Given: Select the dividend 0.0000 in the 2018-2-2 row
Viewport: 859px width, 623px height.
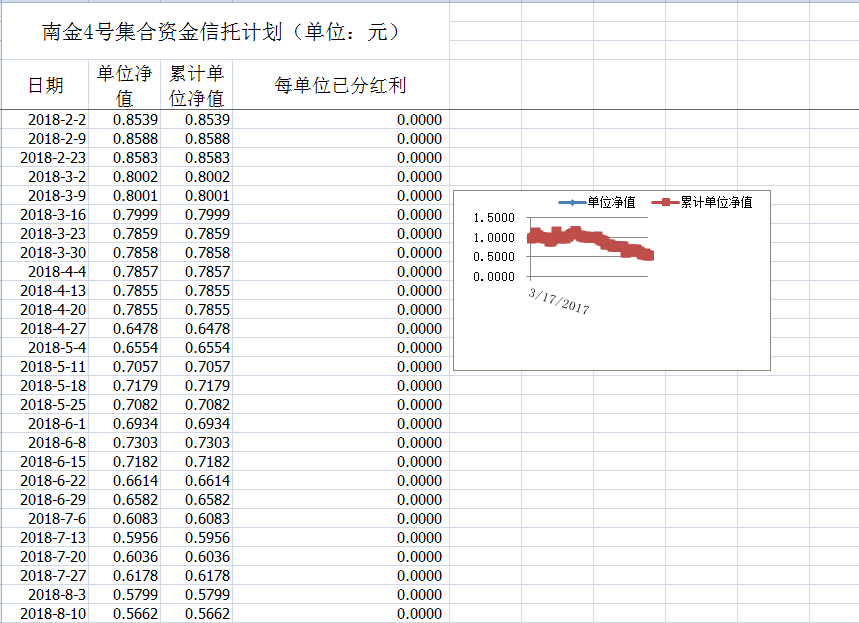Looking at the screenshot, I should (x=341, y=119).
